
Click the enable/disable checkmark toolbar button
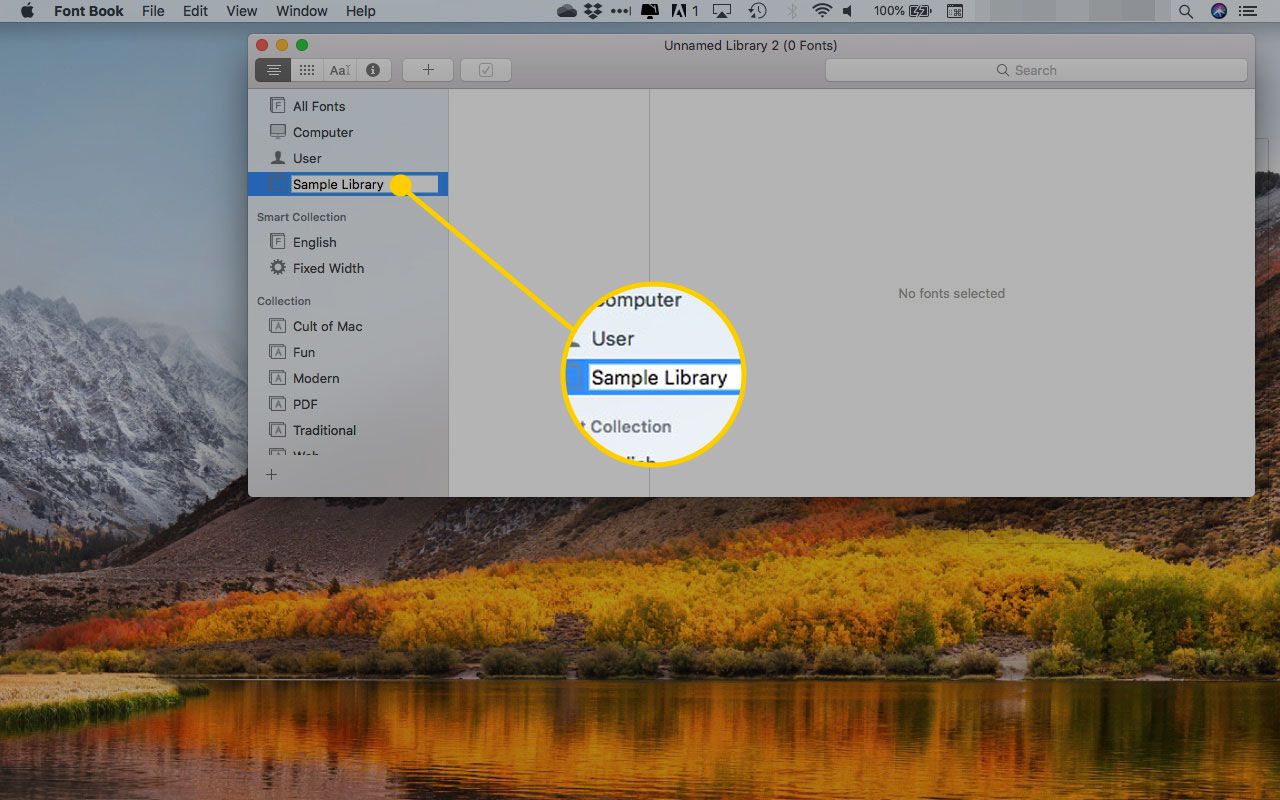pos(486,70)
